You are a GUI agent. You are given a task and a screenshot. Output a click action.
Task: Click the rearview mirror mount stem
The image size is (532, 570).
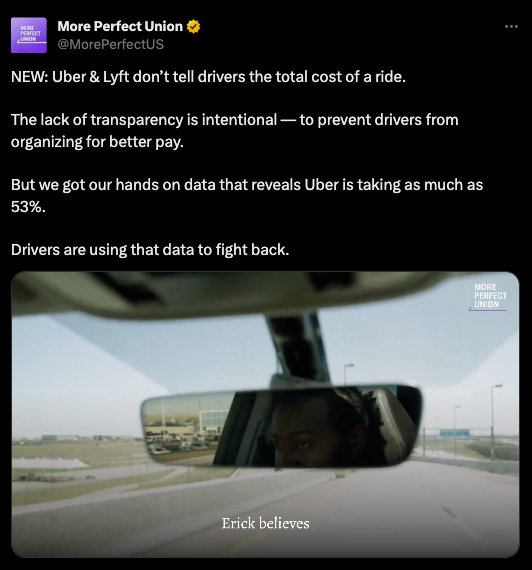pyautogui.click(x=298, y=345)
